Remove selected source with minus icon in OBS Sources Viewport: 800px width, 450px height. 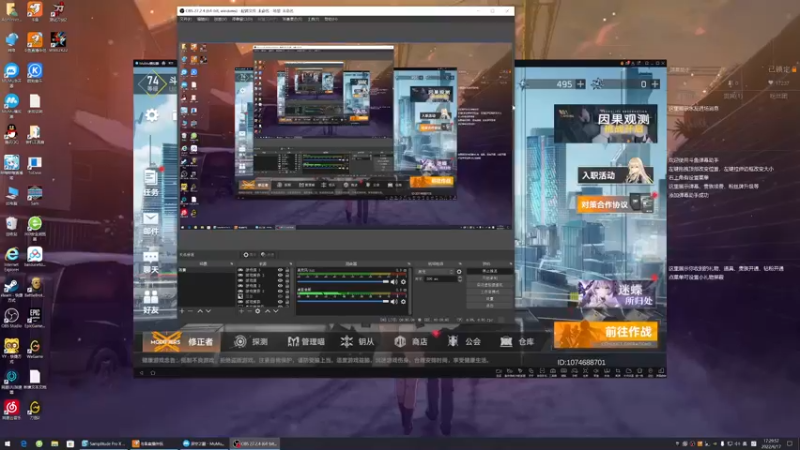coord(249,311)
